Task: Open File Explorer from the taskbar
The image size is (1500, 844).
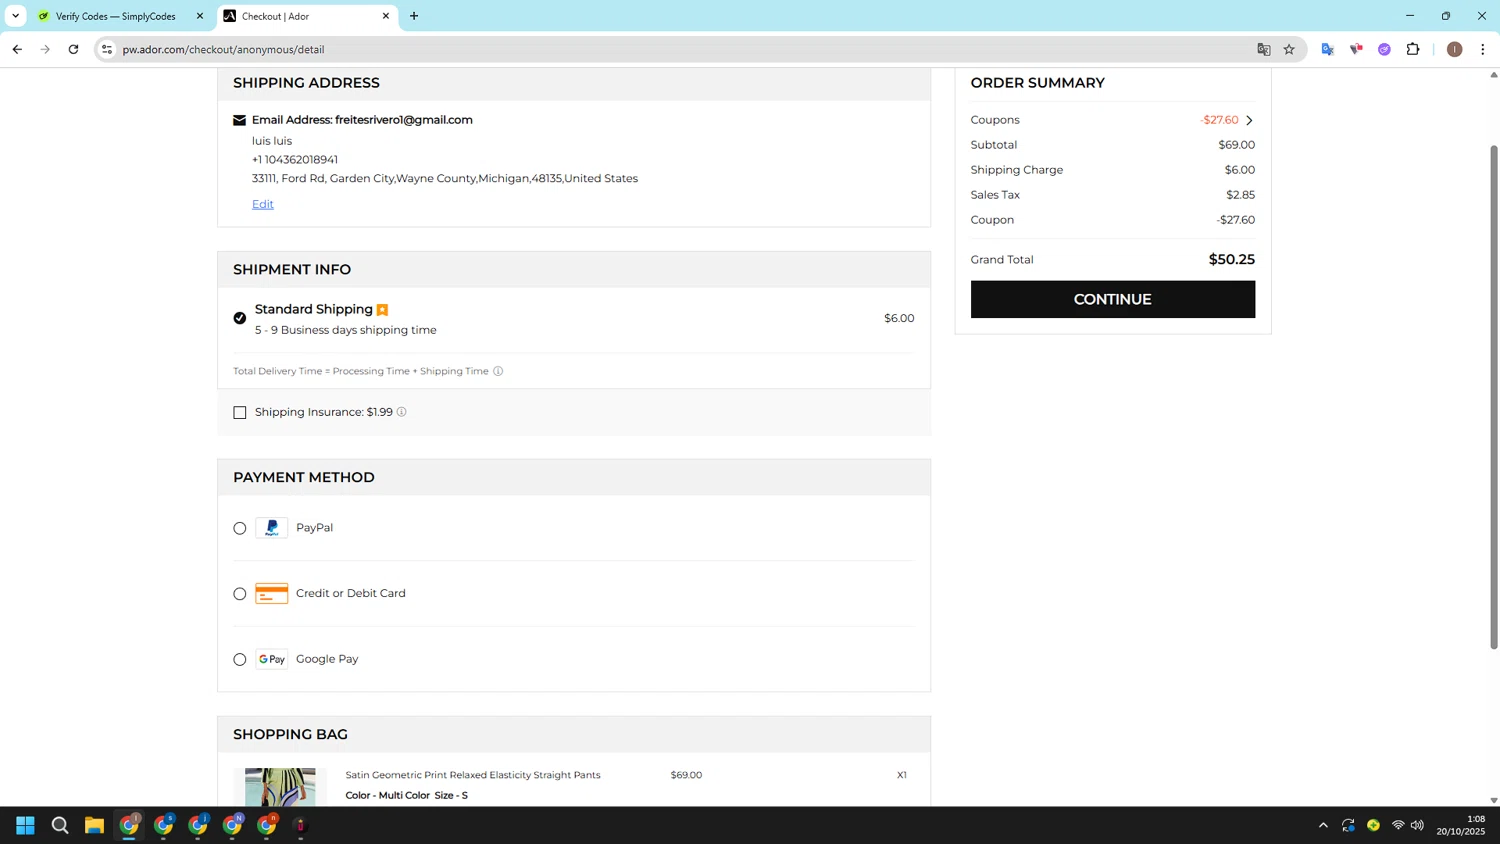Action: click(x=94, y=825)
